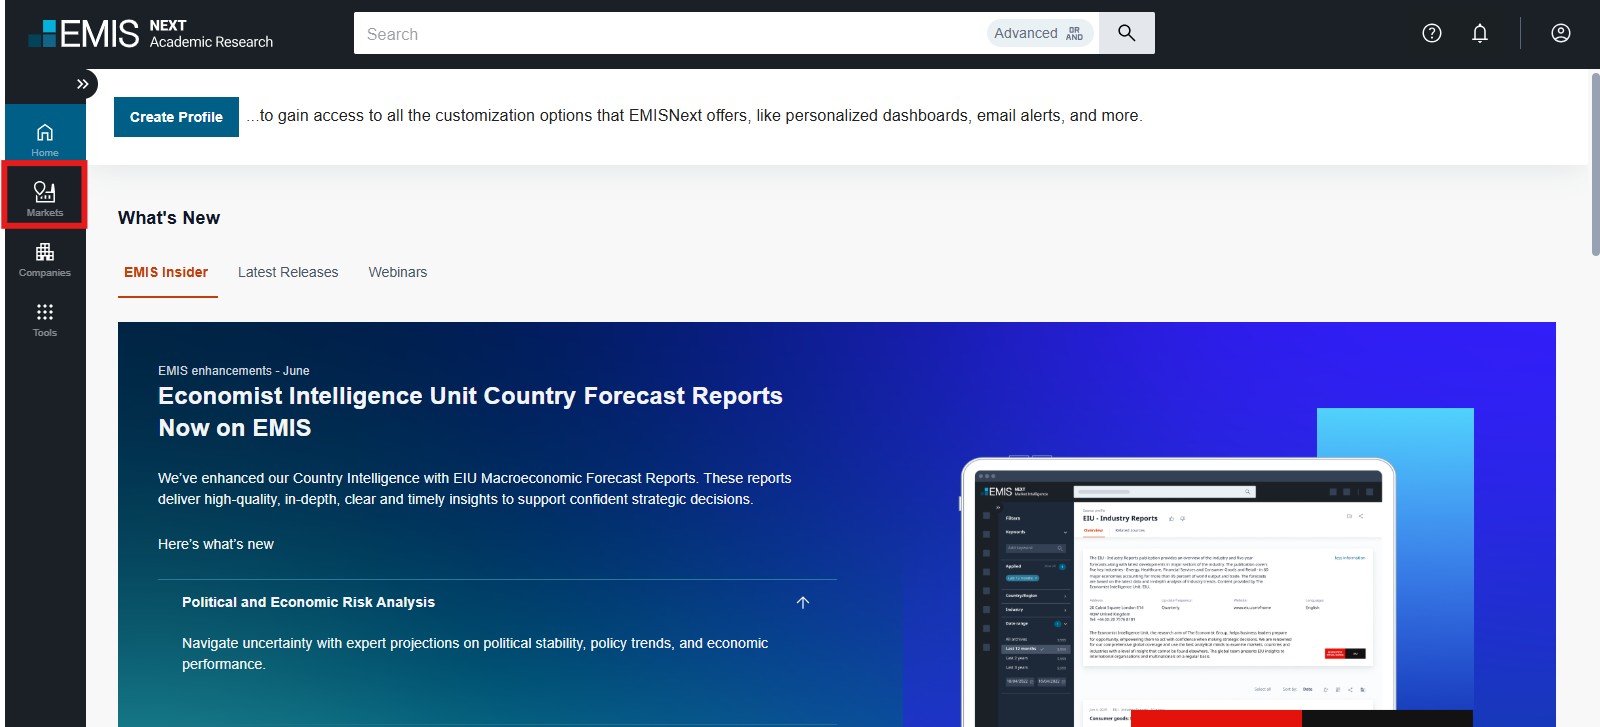This screenshot has height=727, width=1600.
Task: Open the Markets section in sidebar
Action: pyautogui.click(x=45, y=197)
